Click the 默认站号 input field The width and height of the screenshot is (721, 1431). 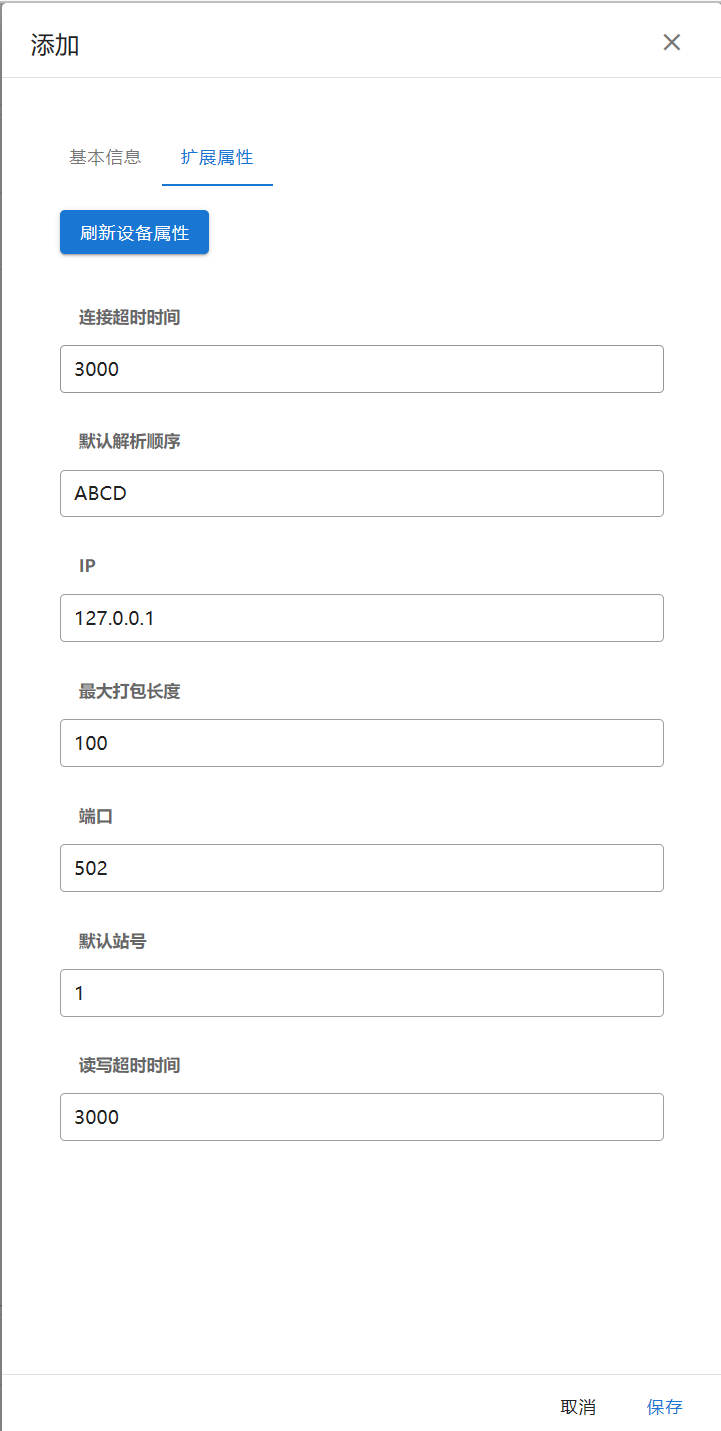click(361, 993)
